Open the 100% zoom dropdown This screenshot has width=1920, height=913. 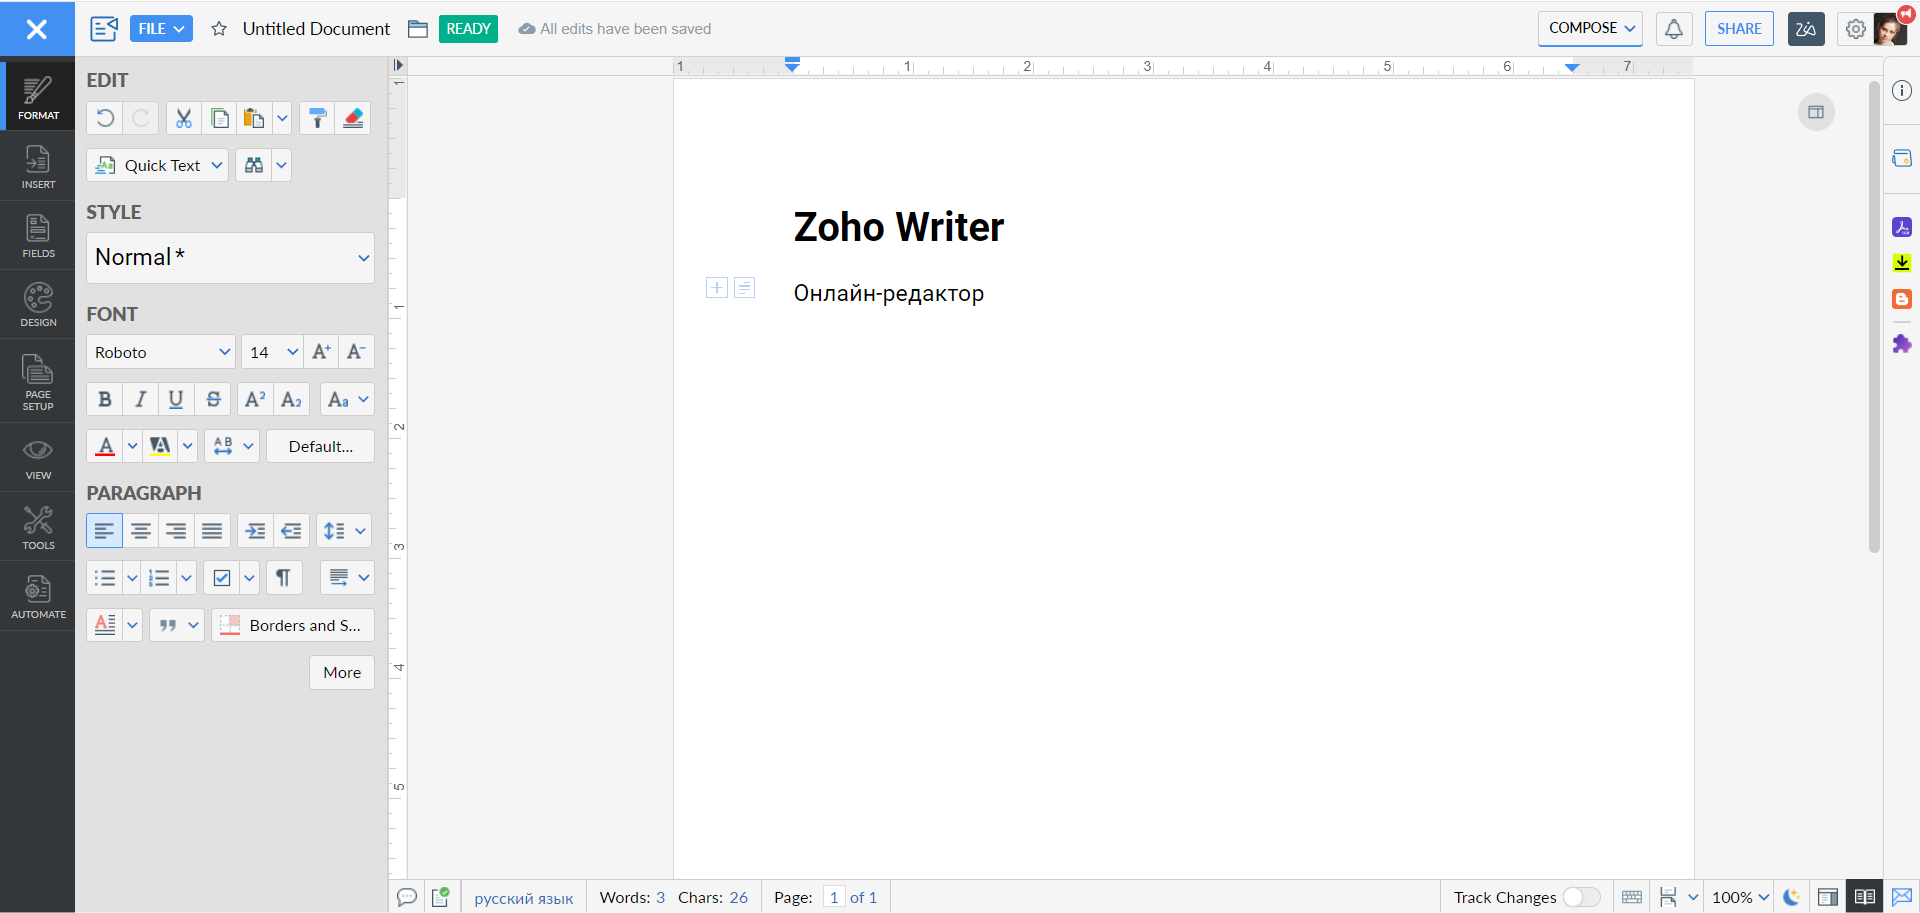[1740, 897]
